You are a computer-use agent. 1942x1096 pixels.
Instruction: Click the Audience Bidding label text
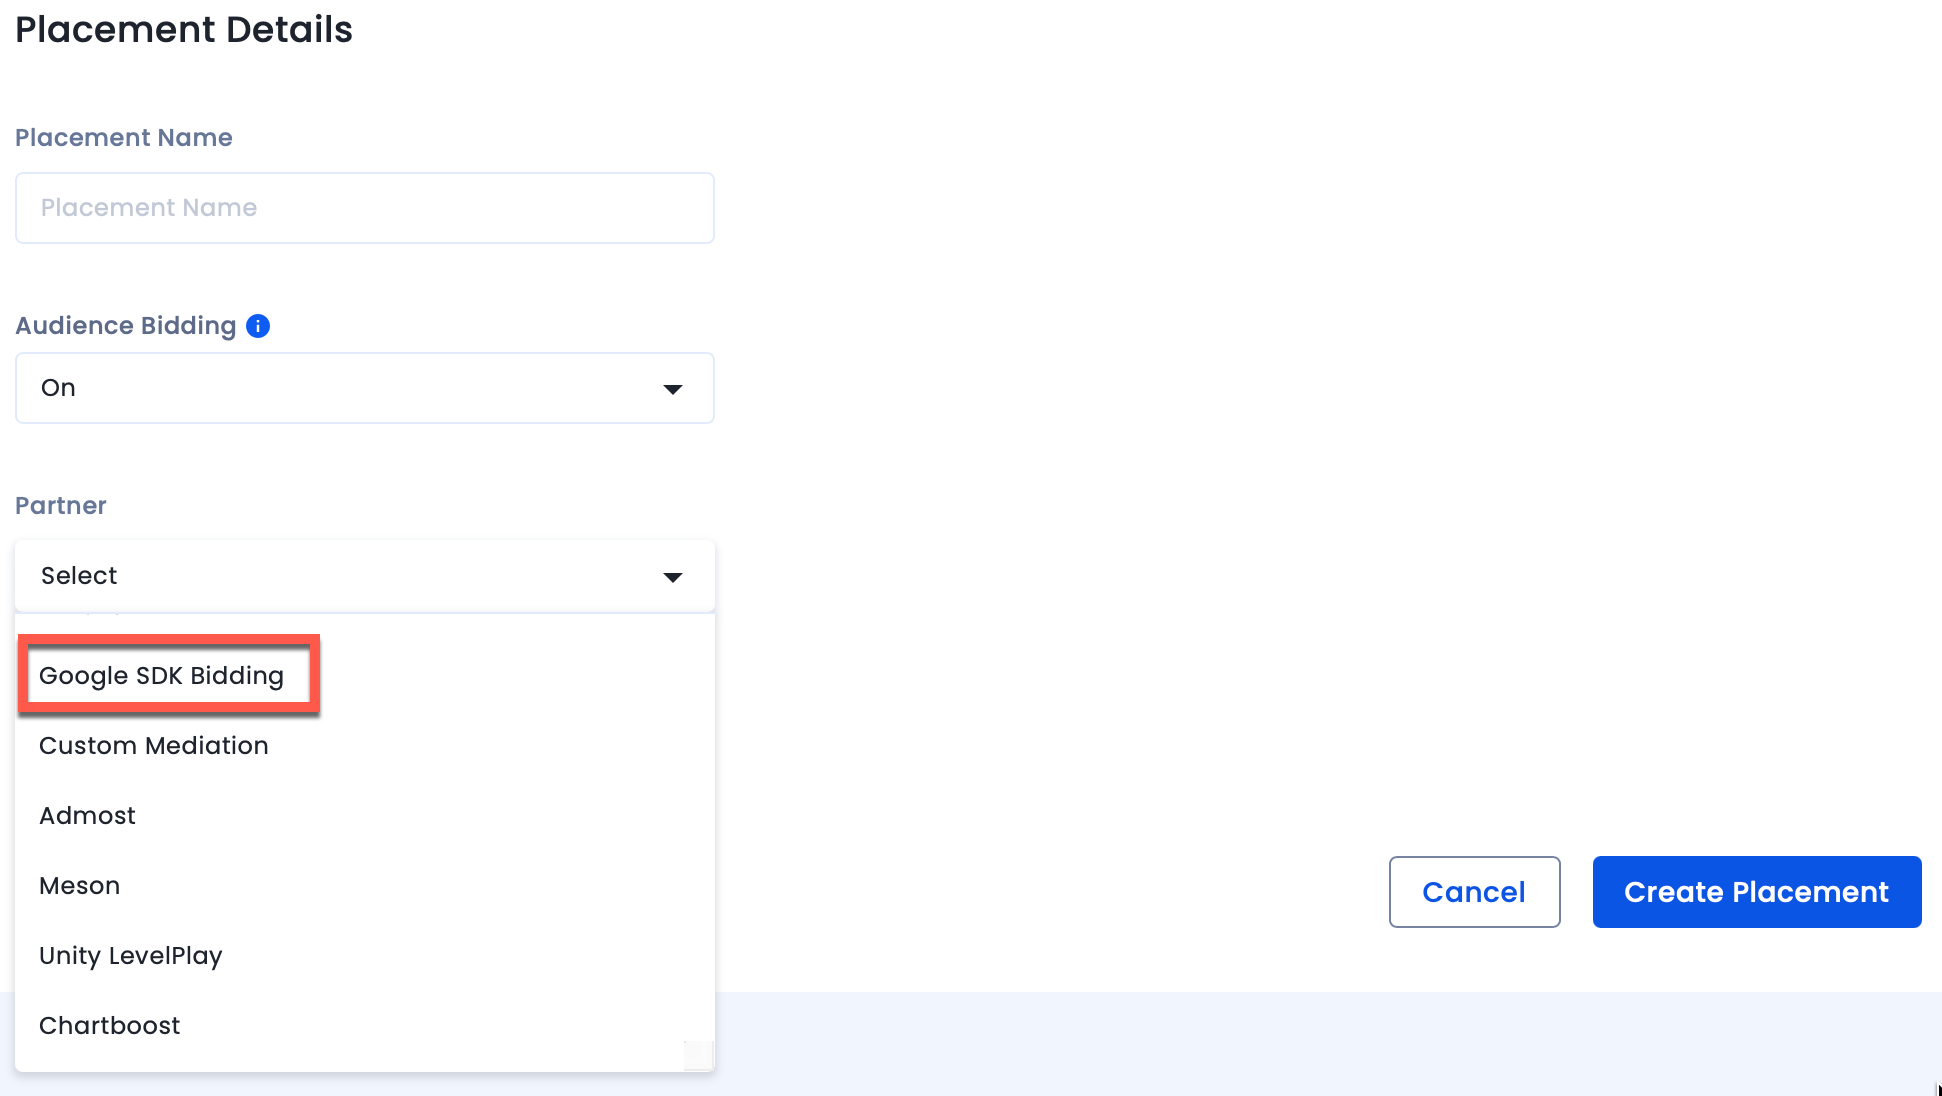coord(126,326)
